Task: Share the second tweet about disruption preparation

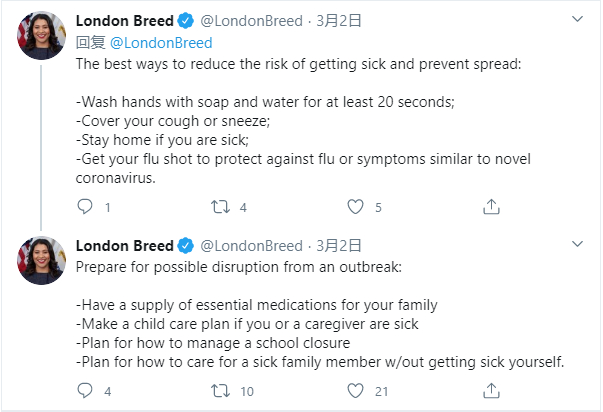Action: point(491,391)
